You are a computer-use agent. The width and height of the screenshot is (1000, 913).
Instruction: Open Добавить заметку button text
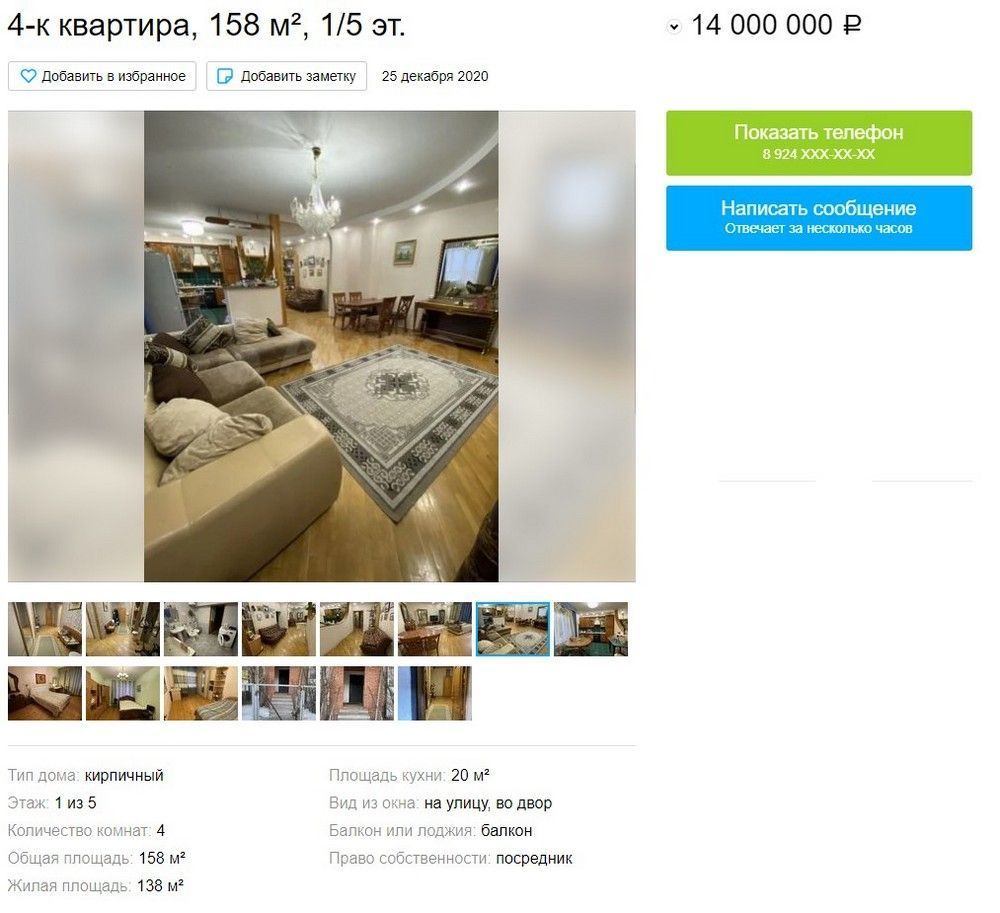click(x=298, y=76)
